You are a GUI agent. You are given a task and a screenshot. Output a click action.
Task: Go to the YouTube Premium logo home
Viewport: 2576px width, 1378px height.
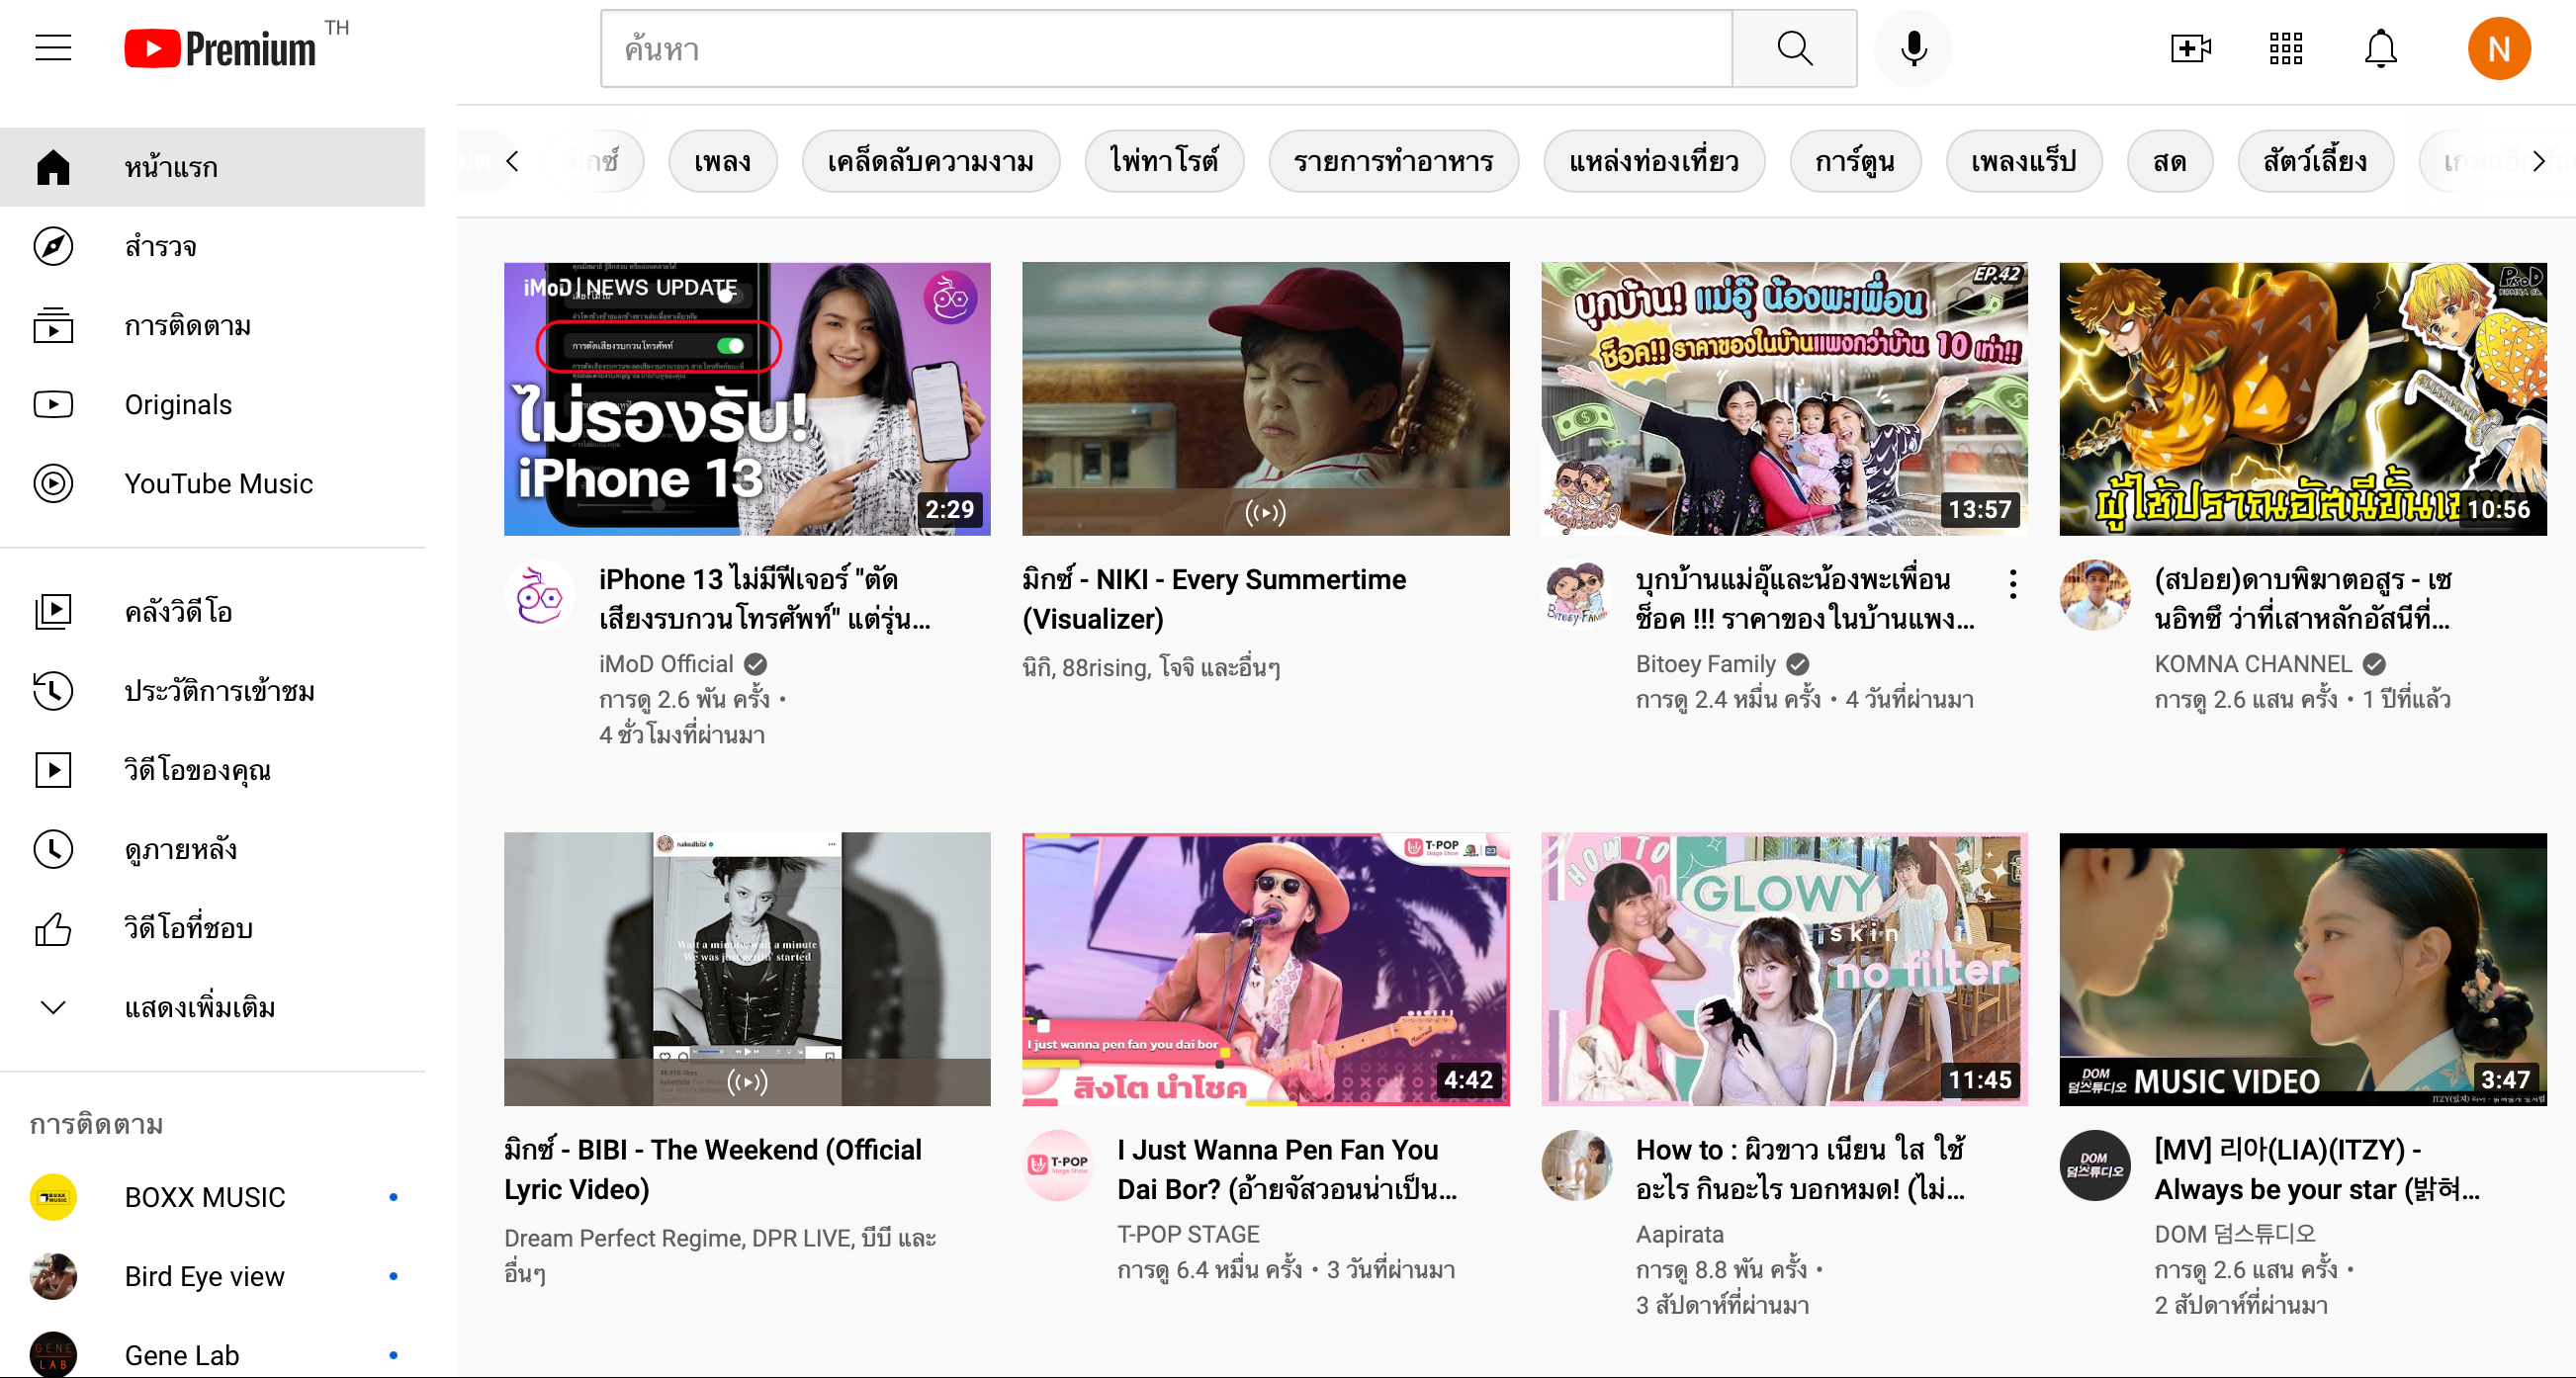point(220,48)
